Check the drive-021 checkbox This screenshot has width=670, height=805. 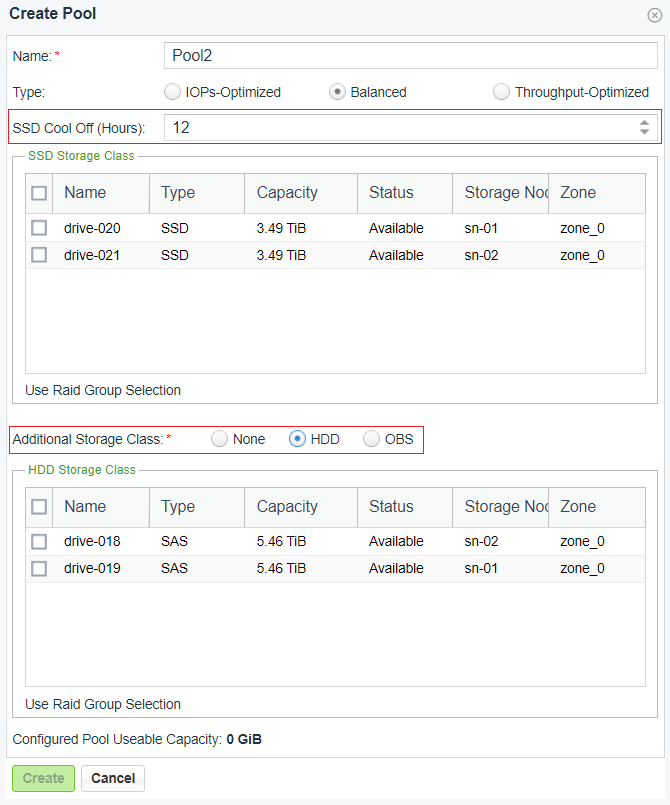39,255
